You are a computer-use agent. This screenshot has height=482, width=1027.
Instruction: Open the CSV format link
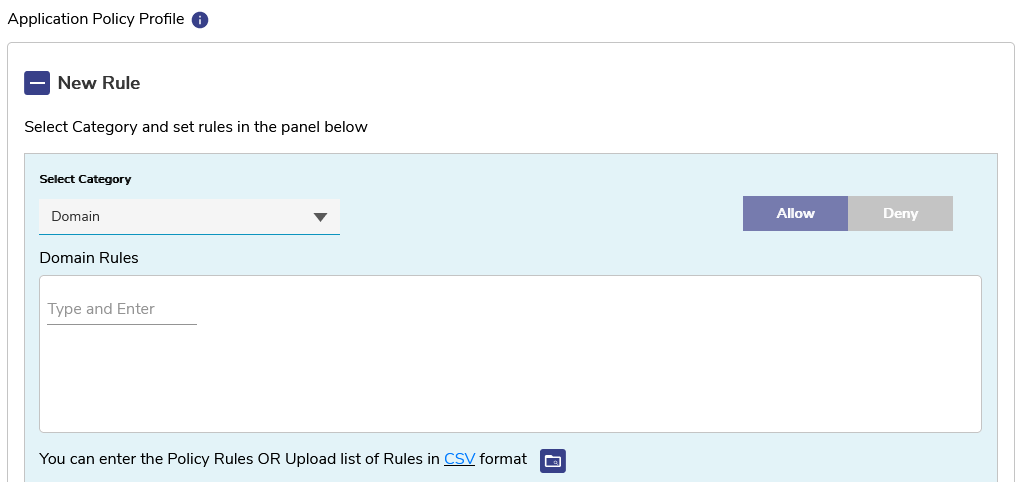pyautogui.click(x=459, y=460)
